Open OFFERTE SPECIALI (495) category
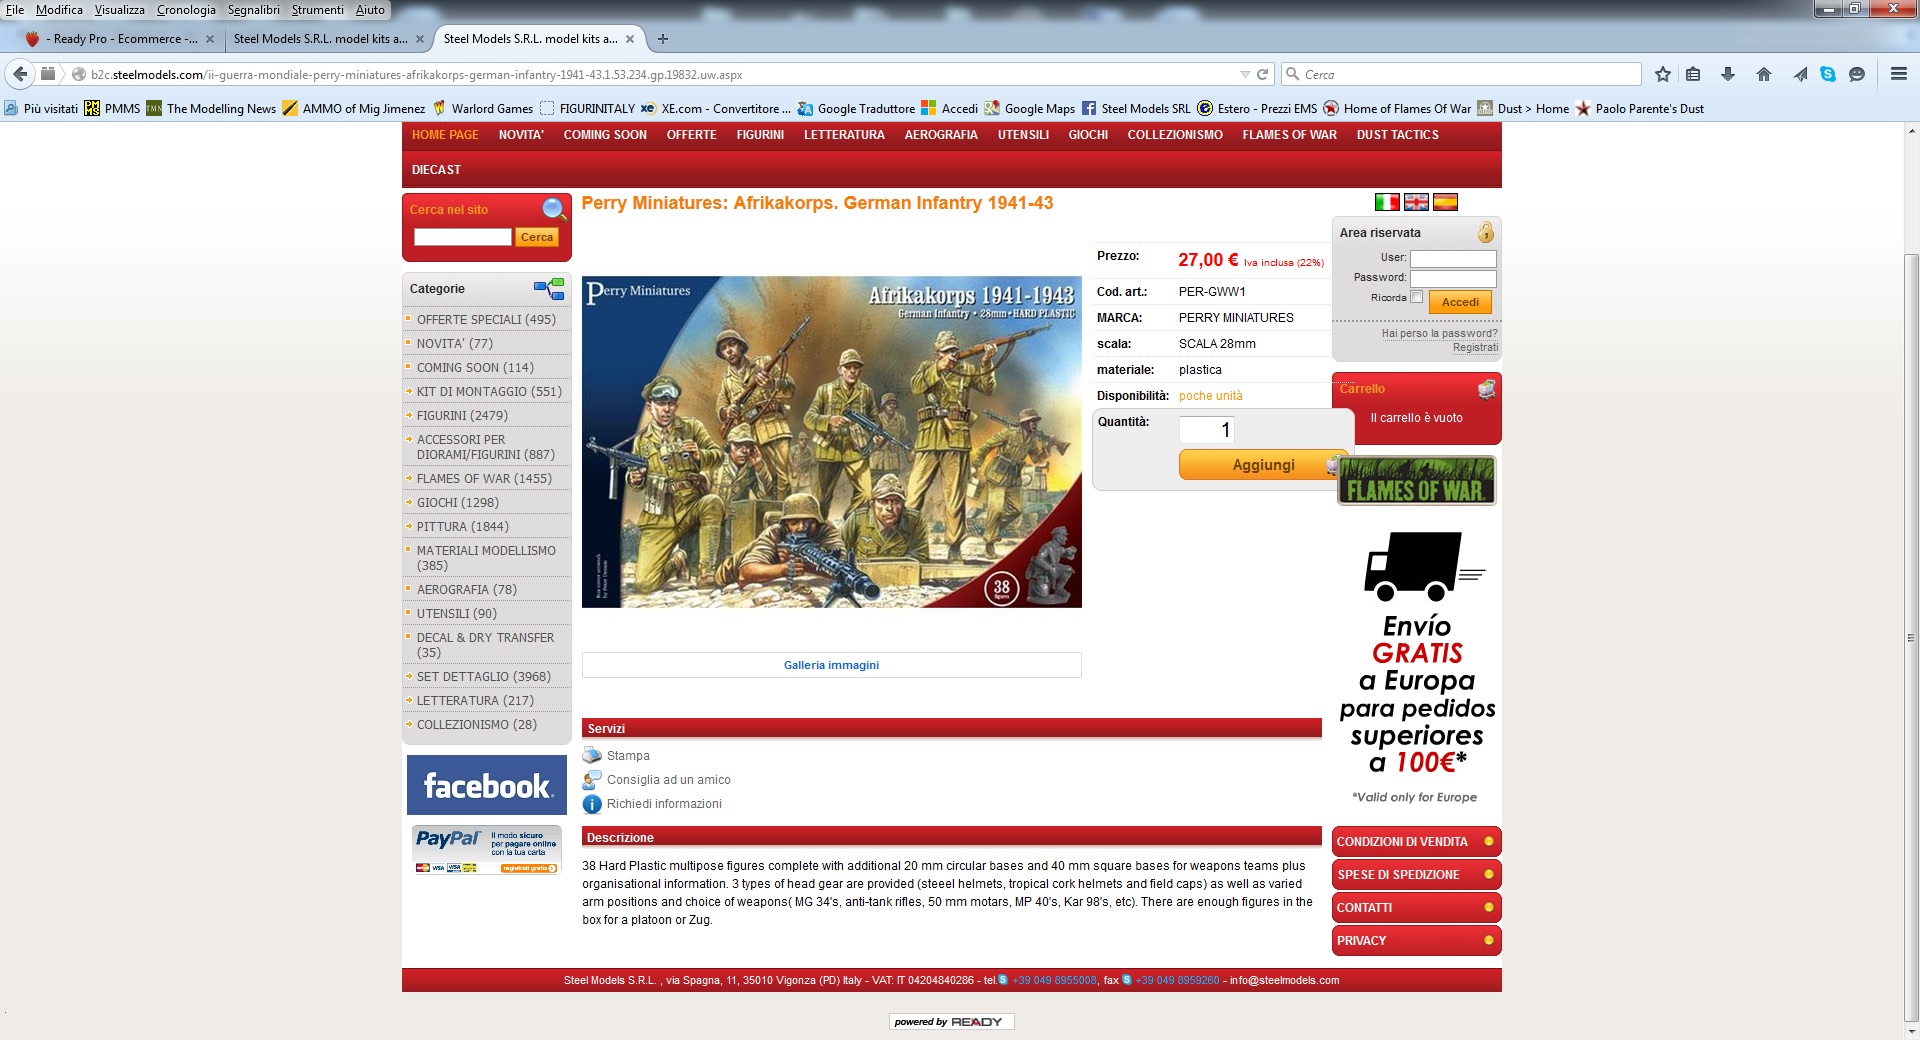 click(486, 320)
